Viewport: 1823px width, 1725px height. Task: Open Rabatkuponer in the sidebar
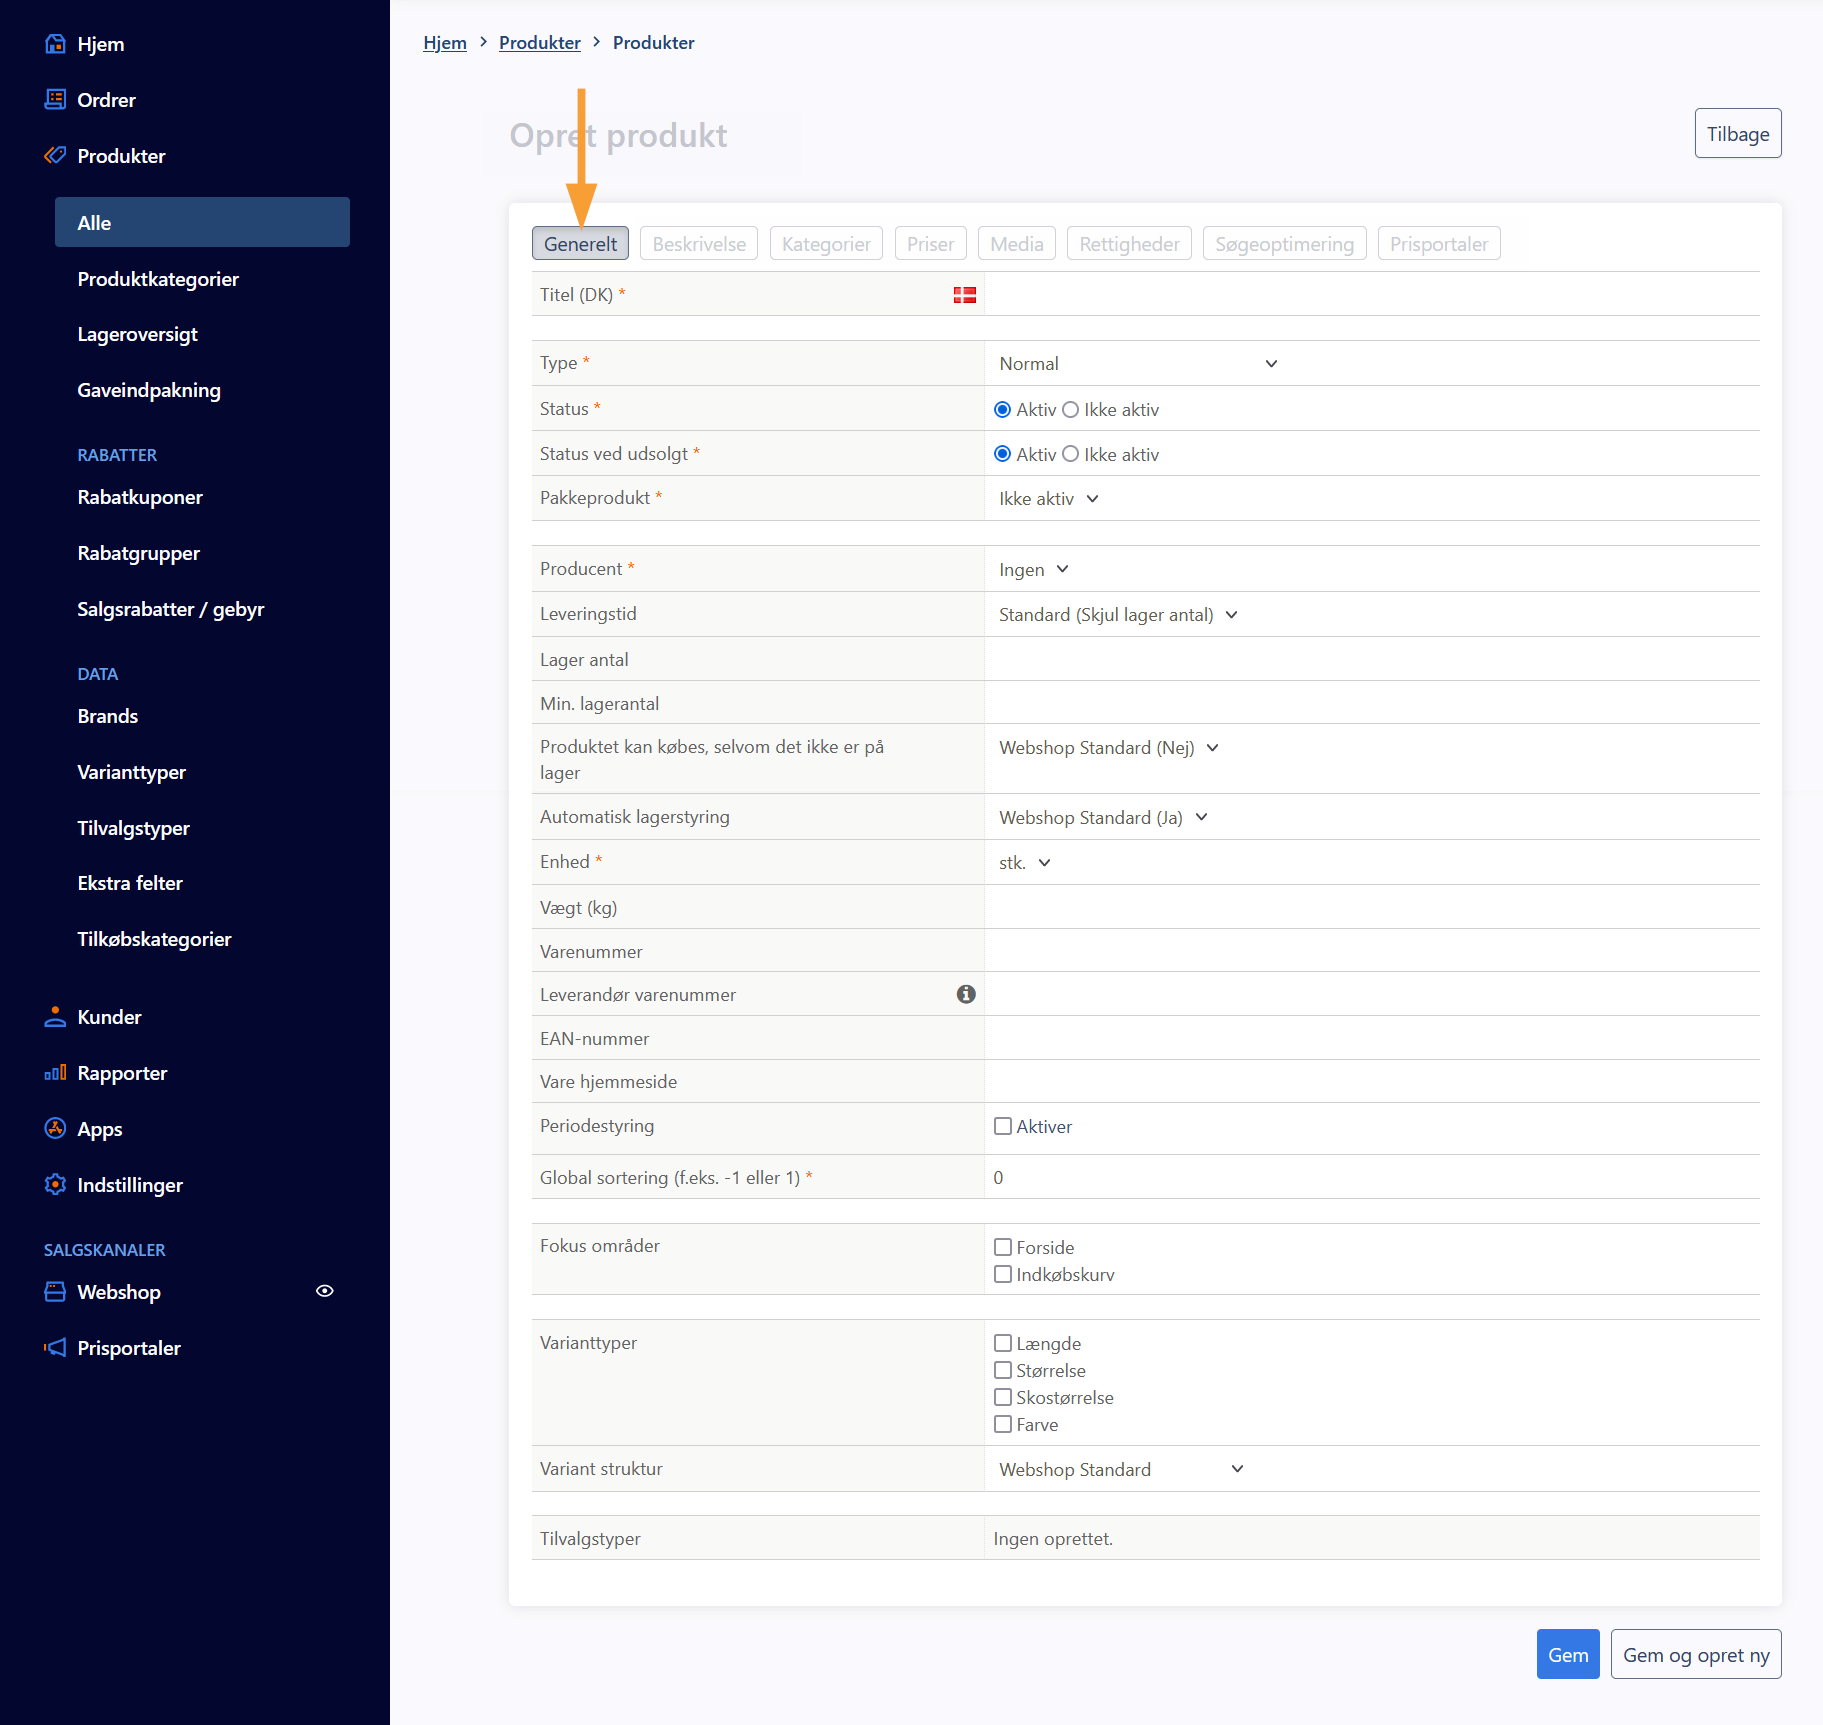tap(140, 497)
